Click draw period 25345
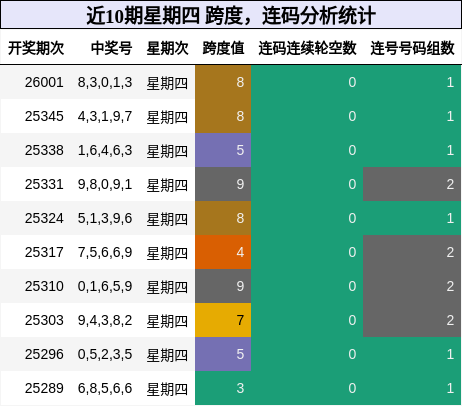 (x=44, y=116)
